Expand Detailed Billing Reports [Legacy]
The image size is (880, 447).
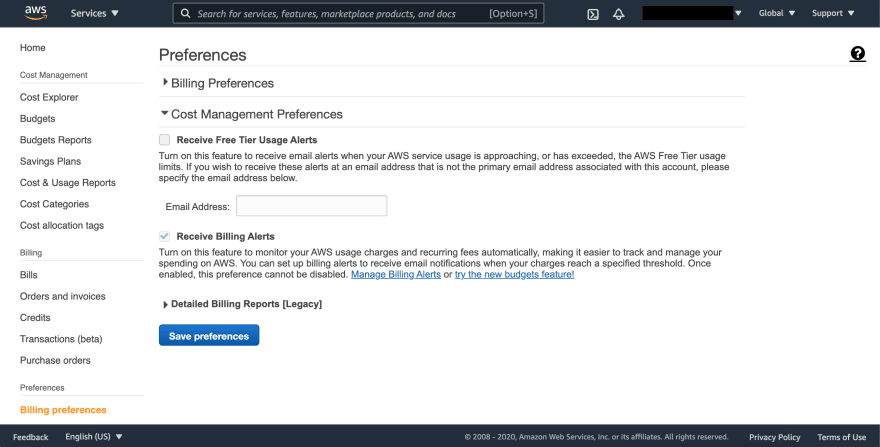242,304
